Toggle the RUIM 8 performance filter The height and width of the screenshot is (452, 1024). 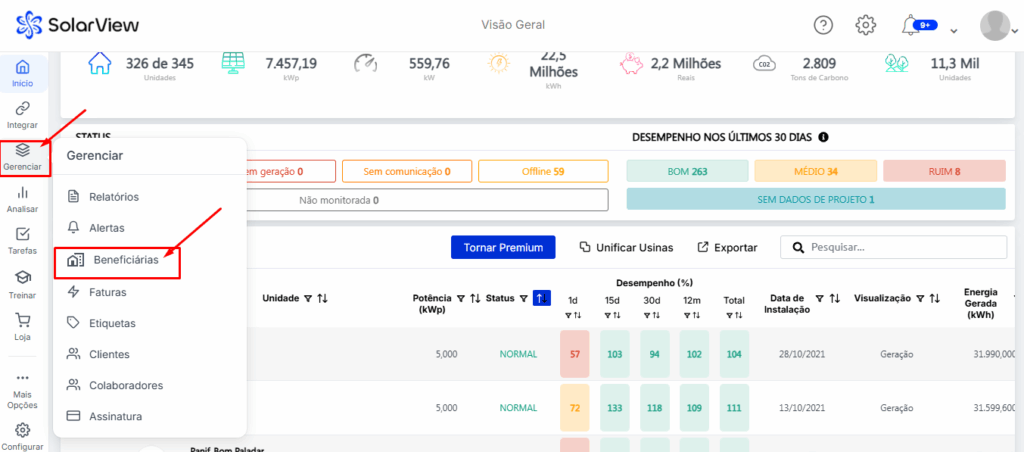click(x=943, y=172)
